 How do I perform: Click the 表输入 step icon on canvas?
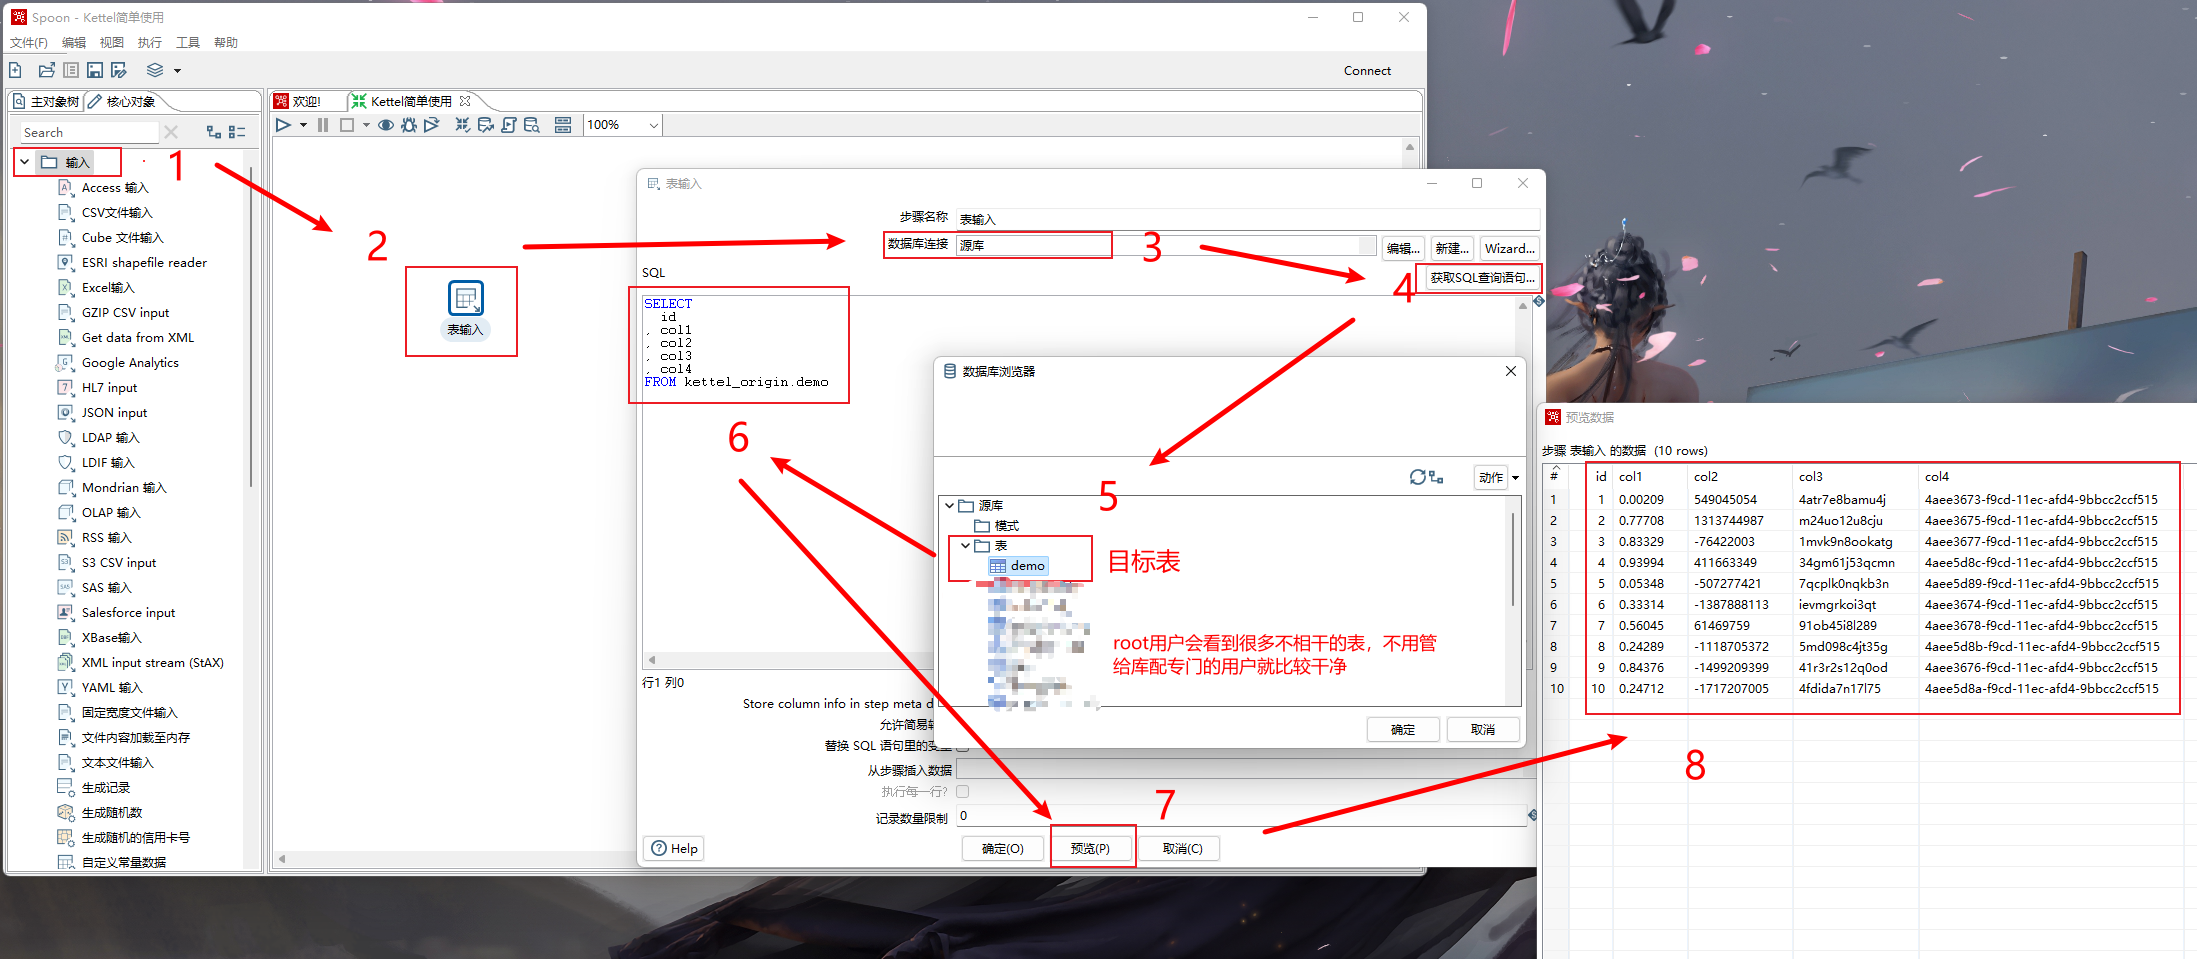[x=465, y=298]
